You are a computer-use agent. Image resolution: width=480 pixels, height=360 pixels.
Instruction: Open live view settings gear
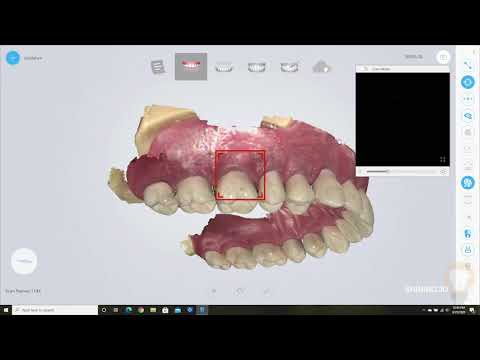443,172
